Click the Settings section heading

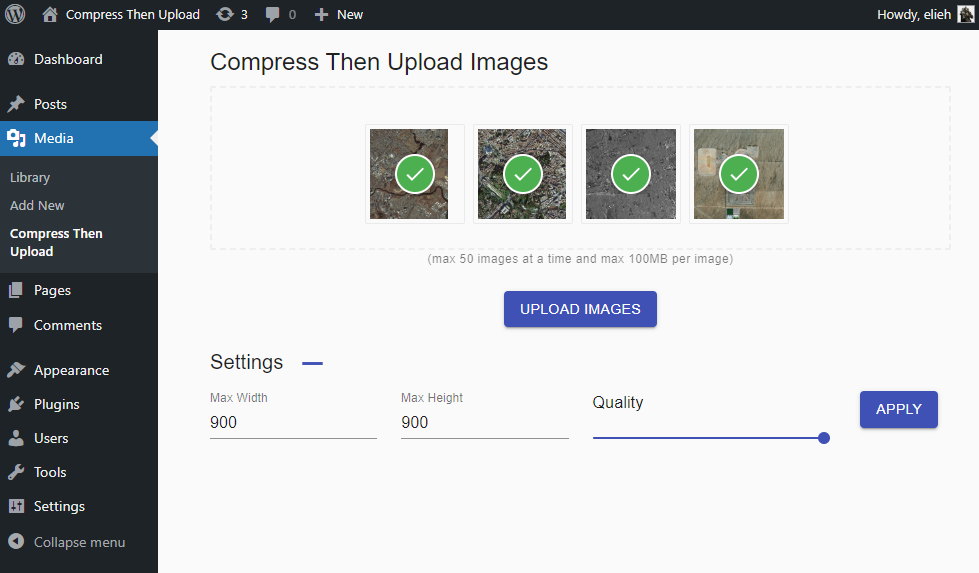(x=247, y=363)
